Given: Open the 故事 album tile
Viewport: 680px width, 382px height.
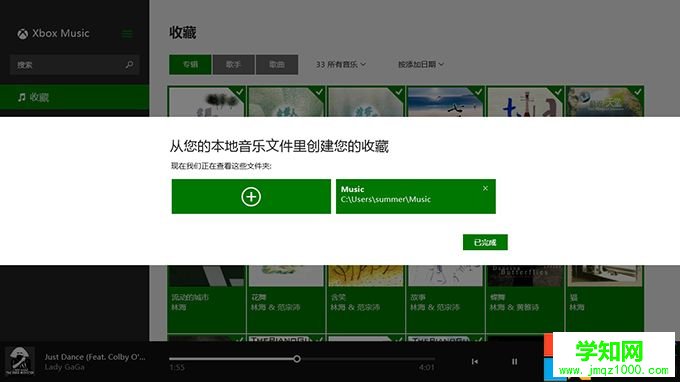Looking at the screenshot, I should coord(445,298).
